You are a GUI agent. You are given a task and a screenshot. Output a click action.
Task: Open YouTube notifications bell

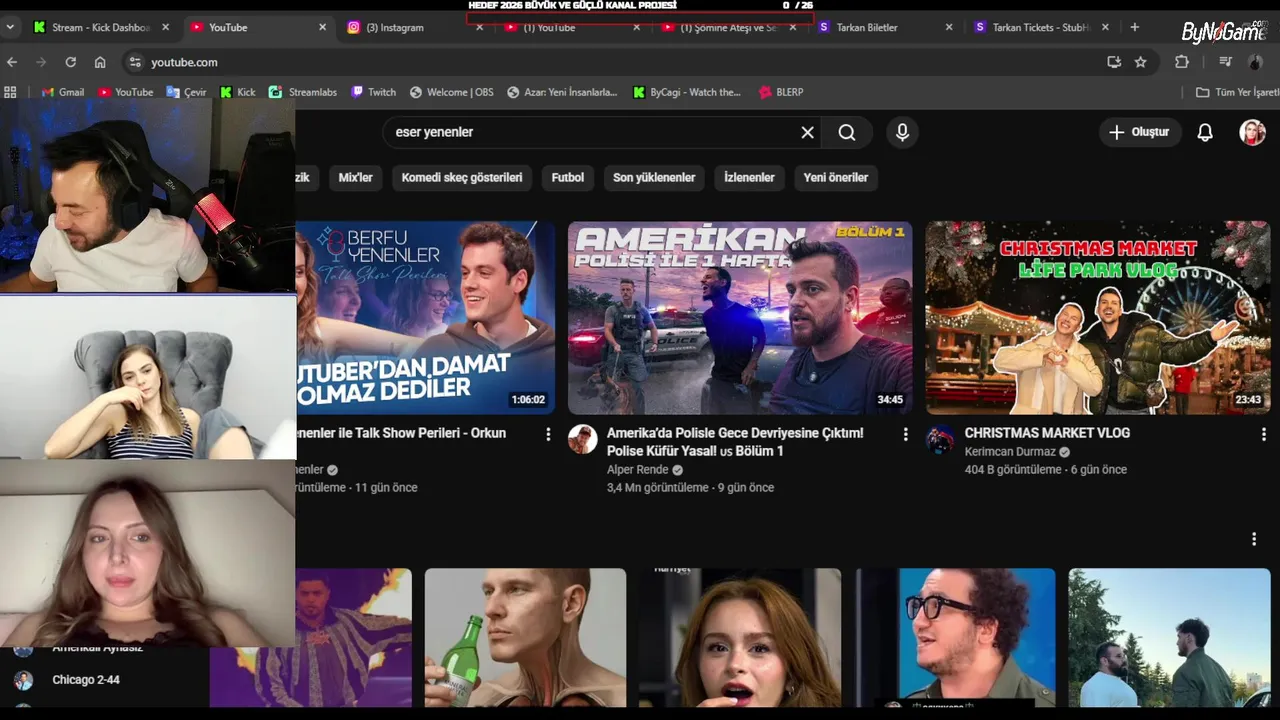click(1205, 132)
